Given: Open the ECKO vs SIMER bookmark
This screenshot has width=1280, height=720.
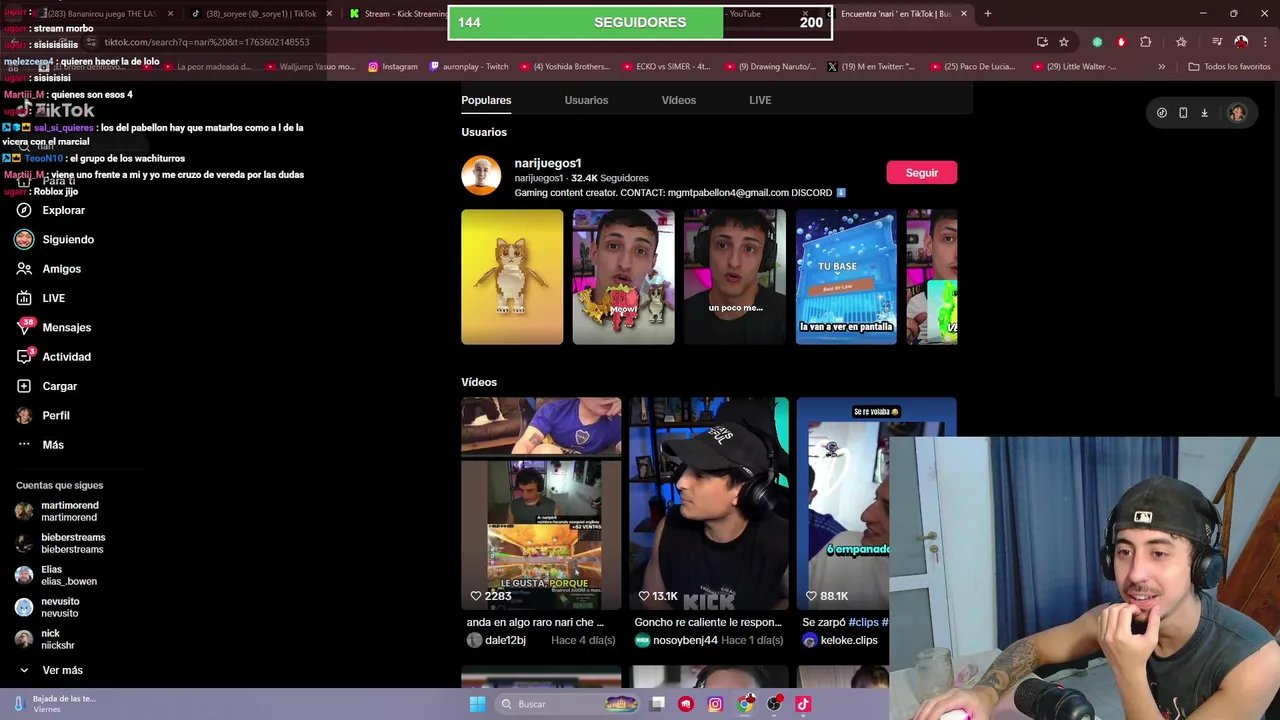Looking at the screenshot, I should tap(666, 67).
